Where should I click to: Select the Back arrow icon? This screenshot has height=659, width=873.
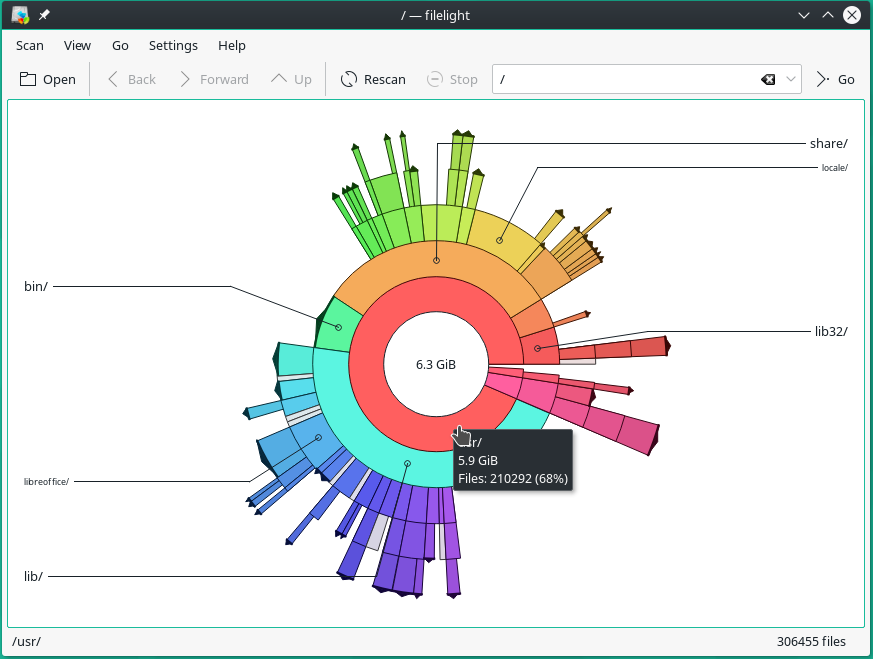[x=112, y=79]
